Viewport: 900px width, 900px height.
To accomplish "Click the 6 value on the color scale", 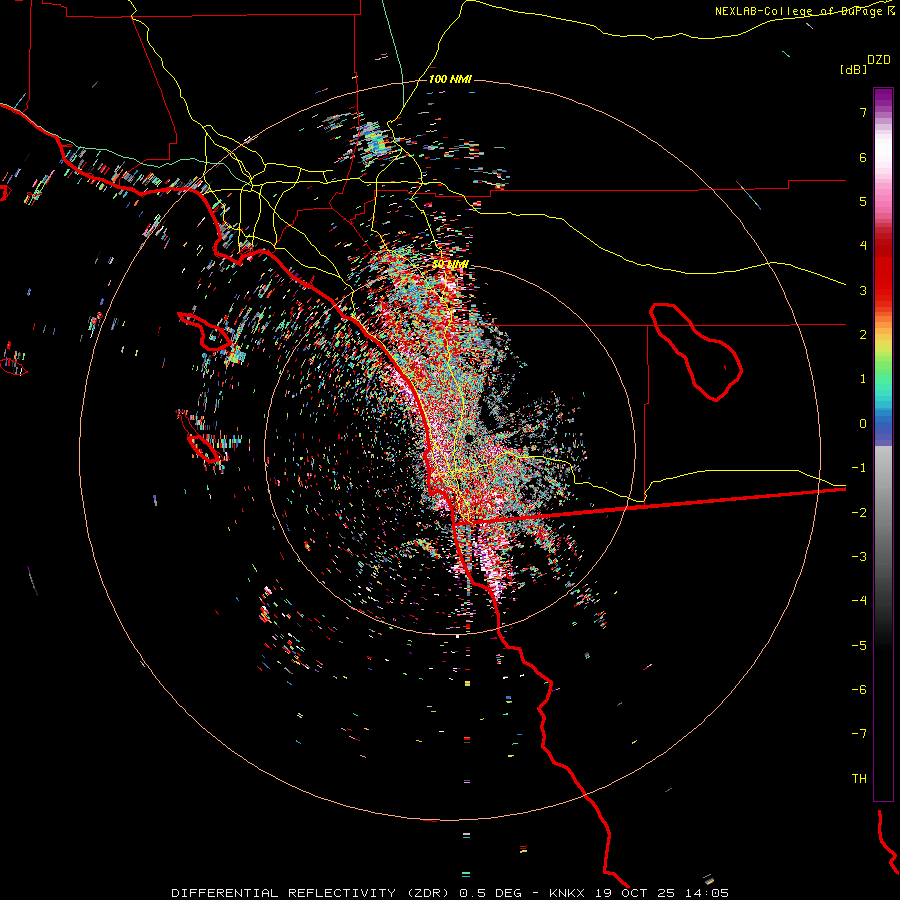I will [x=863, y=157].
